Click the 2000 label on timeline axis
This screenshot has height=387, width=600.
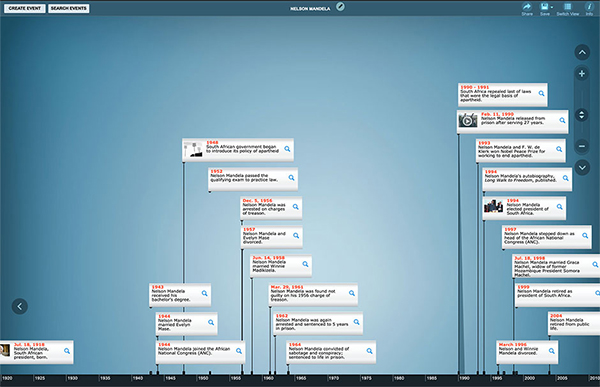[x=530, y=378]
